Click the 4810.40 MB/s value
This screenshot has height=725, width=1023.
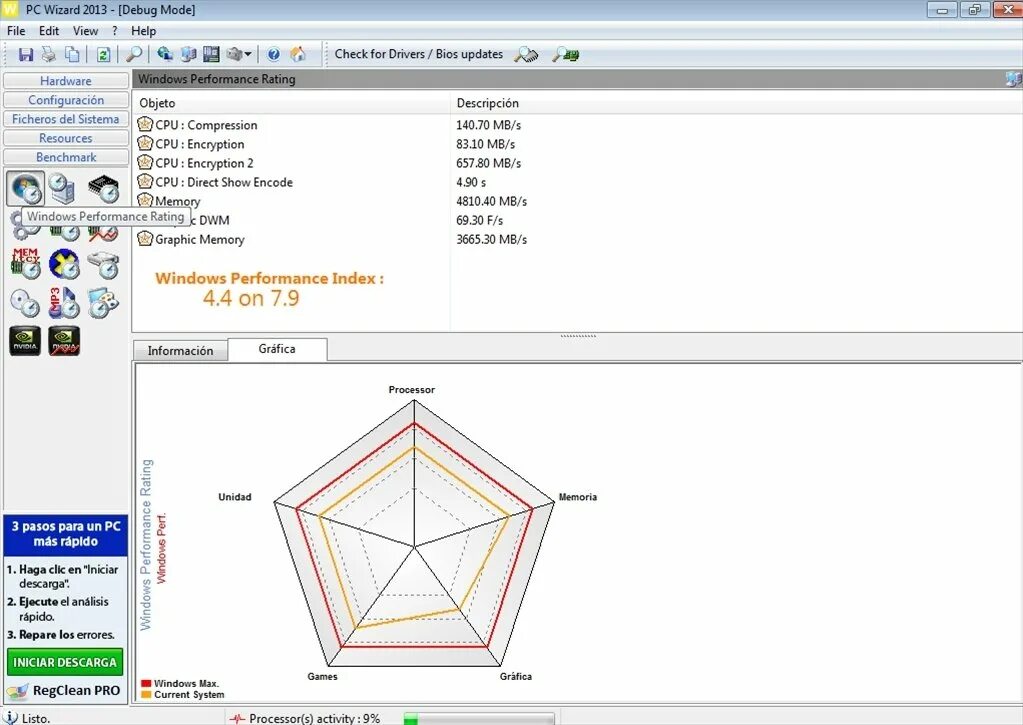491,201
